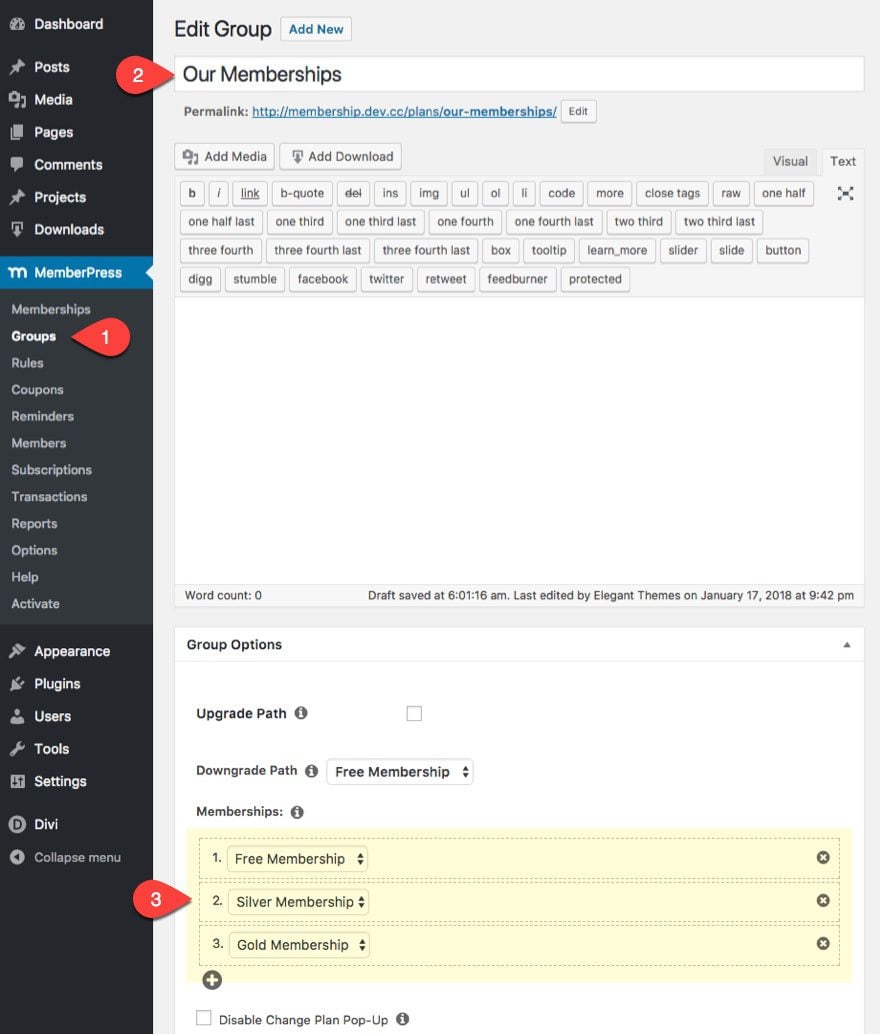Open Reports submenu item
Image resolution: width=880 pixels, height=1034 pixels.
pos(34,524)
